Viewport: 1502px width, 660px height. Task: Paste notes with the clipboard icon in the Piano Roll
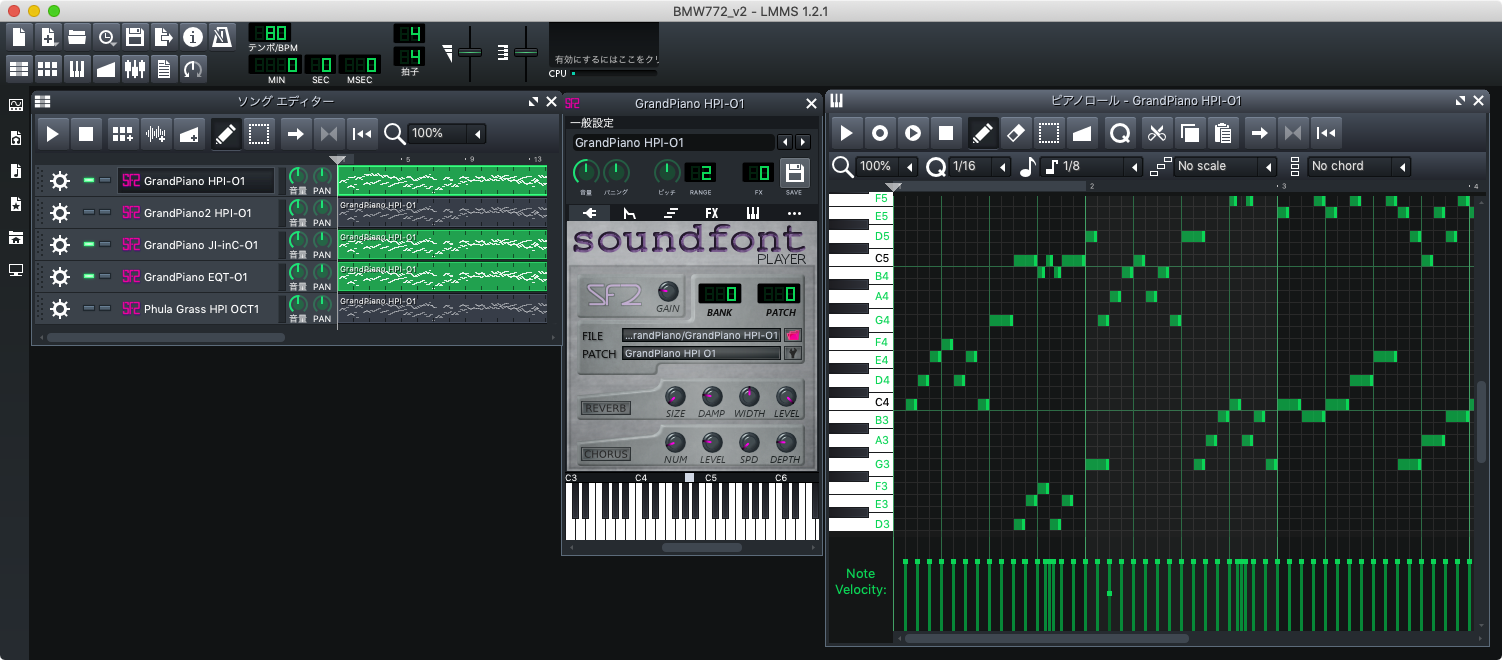click(x=1223, y=132)
